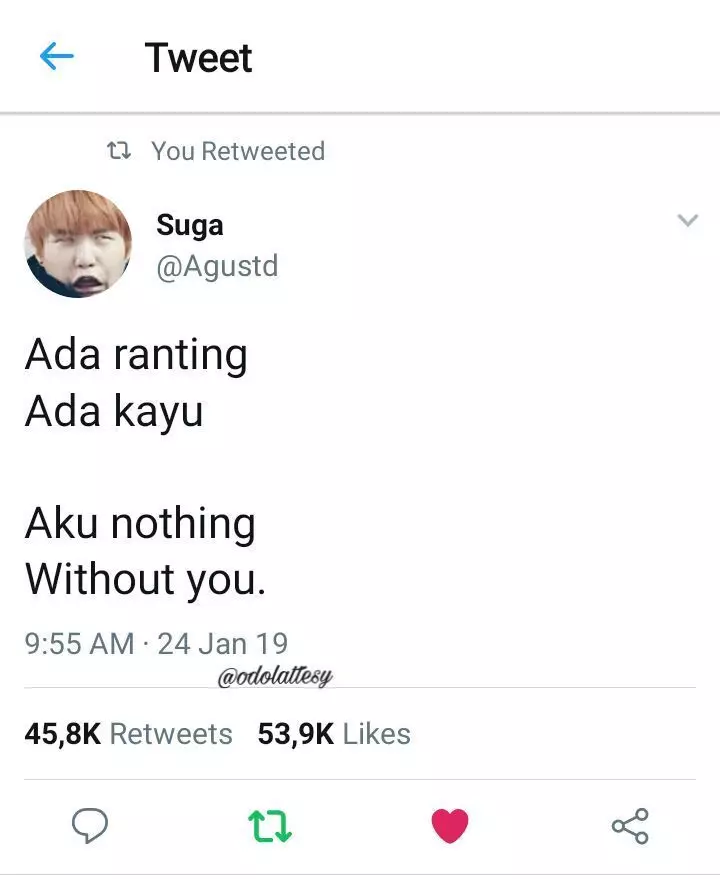The height and width of the screenshot is (879, 720).
Task: Click the 9:55 AM timestamp
Action: pyautogui.click(x=80, y=644)
